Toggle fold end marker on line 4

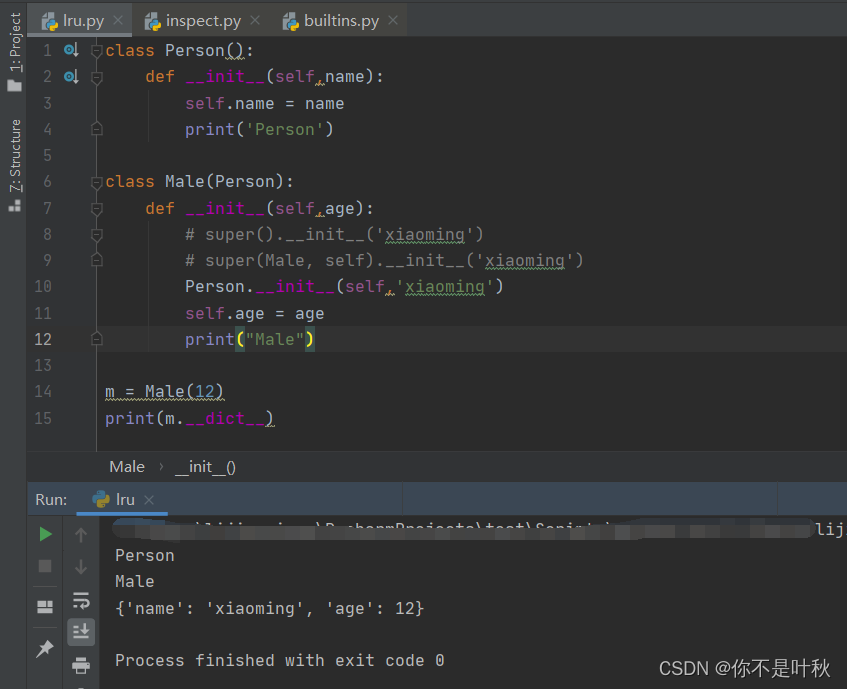97,129
